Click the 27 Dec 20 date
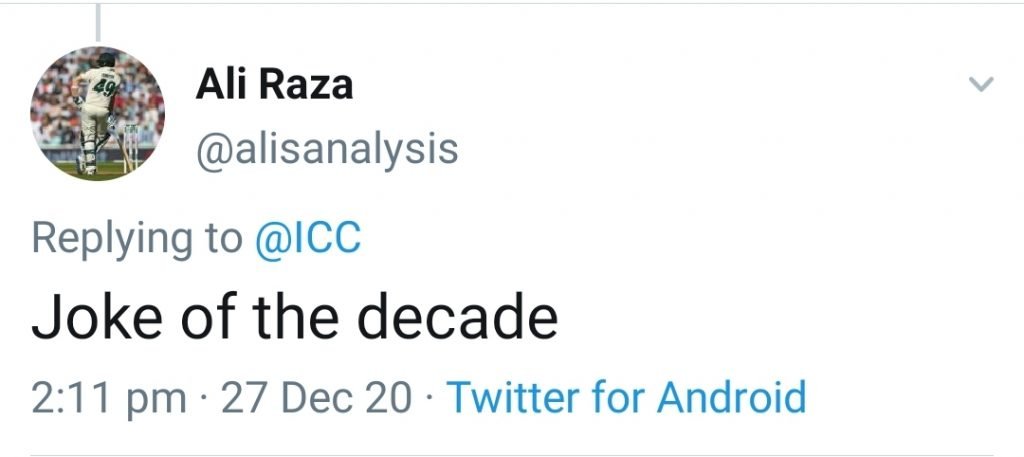The image size is (1024, 457). (315, 398)
